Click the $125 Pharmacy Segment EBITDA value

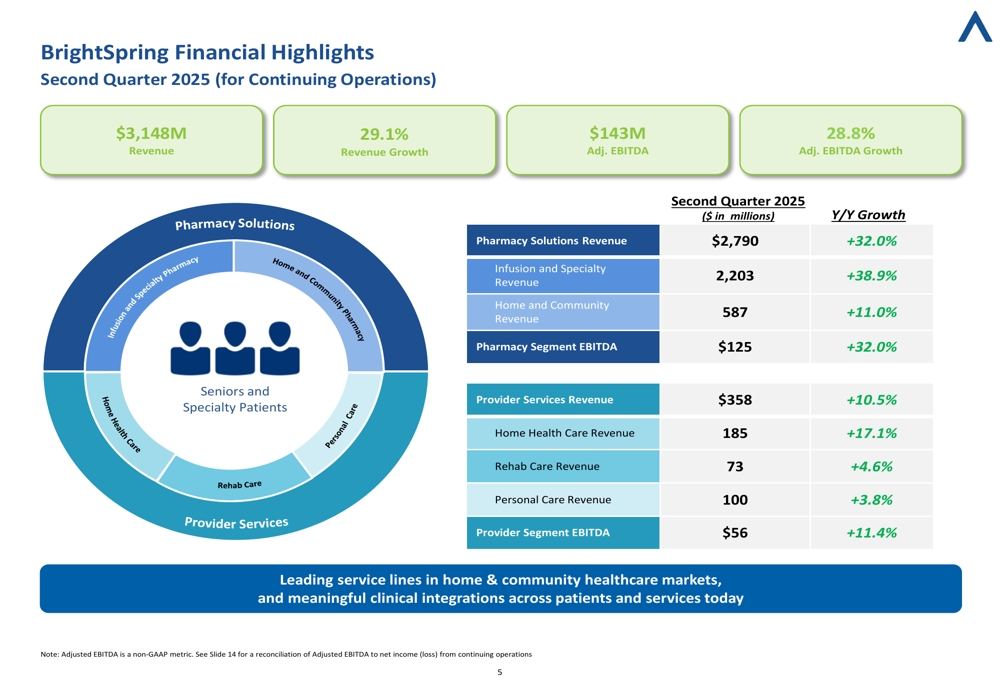click(x=735, y=346)
